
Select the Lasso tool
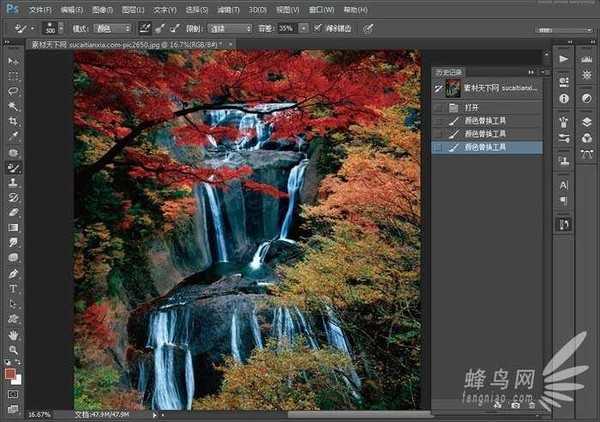click(x=14, y=91)
